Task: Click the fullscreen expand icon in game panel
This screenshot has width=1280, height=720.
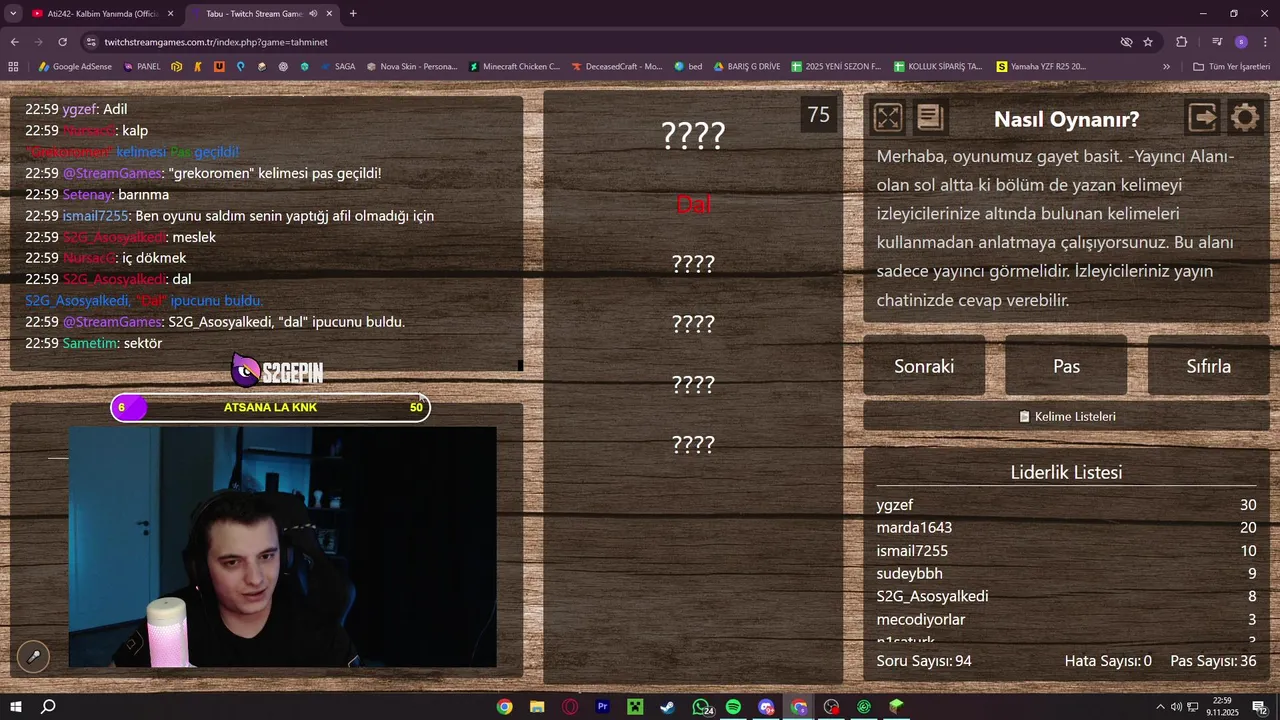Action: click(888, 118)
